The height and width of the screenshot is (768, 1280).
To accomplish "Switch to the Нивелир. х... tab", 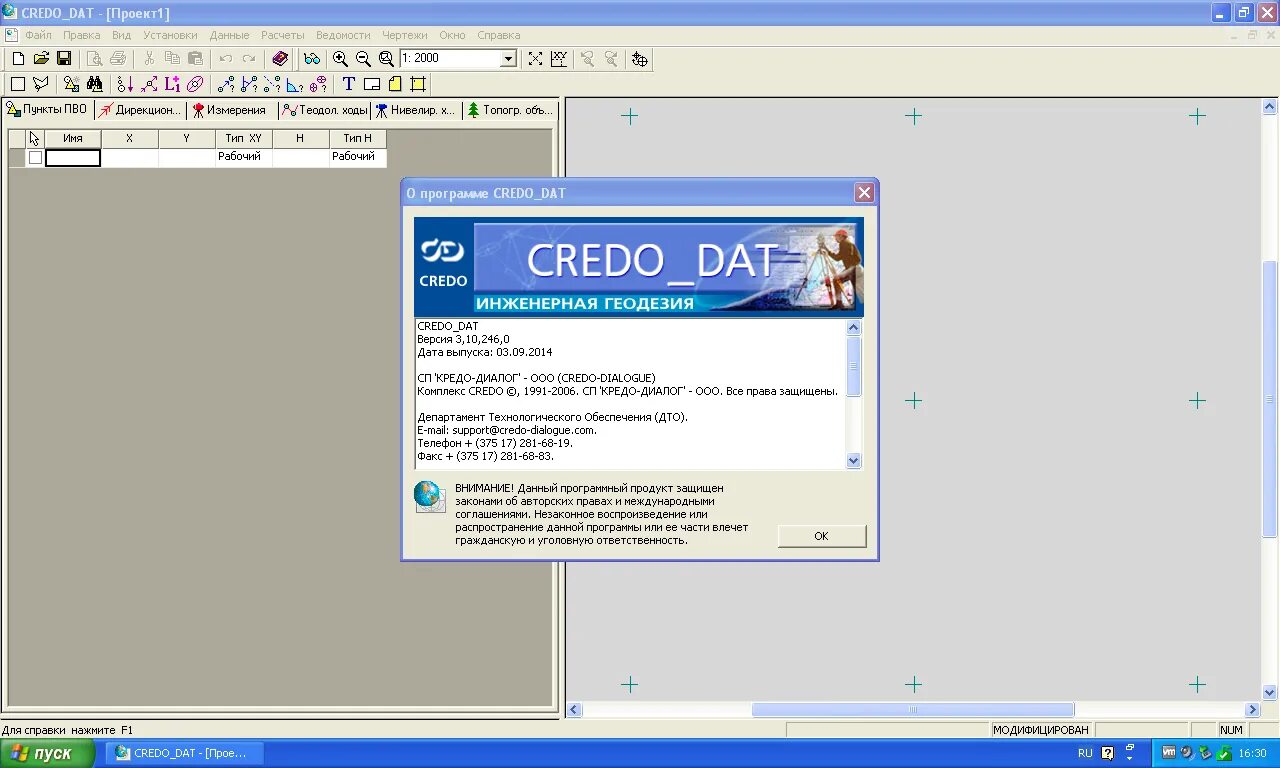I will (x=414, y=110).
